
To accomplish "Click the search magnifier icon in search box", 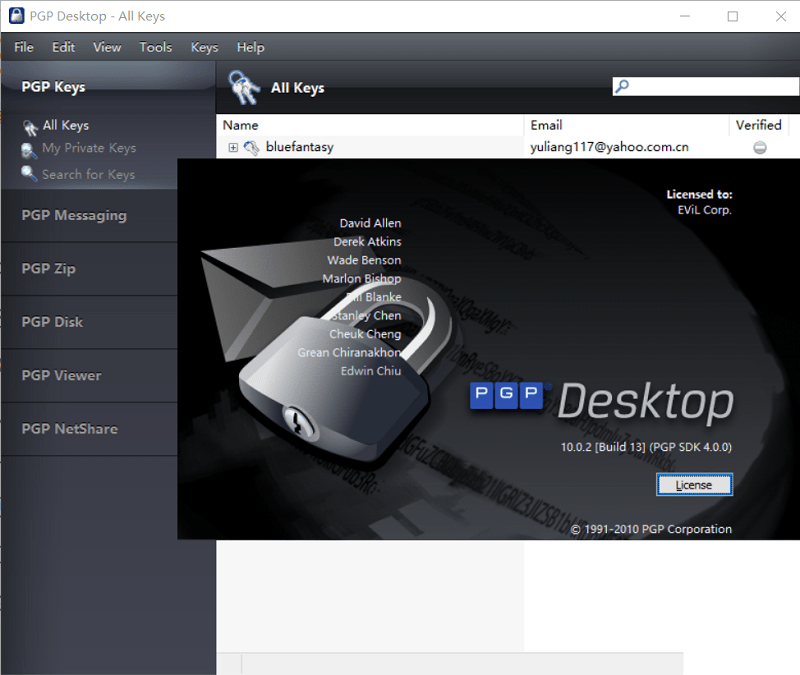I will click(622, 86).
